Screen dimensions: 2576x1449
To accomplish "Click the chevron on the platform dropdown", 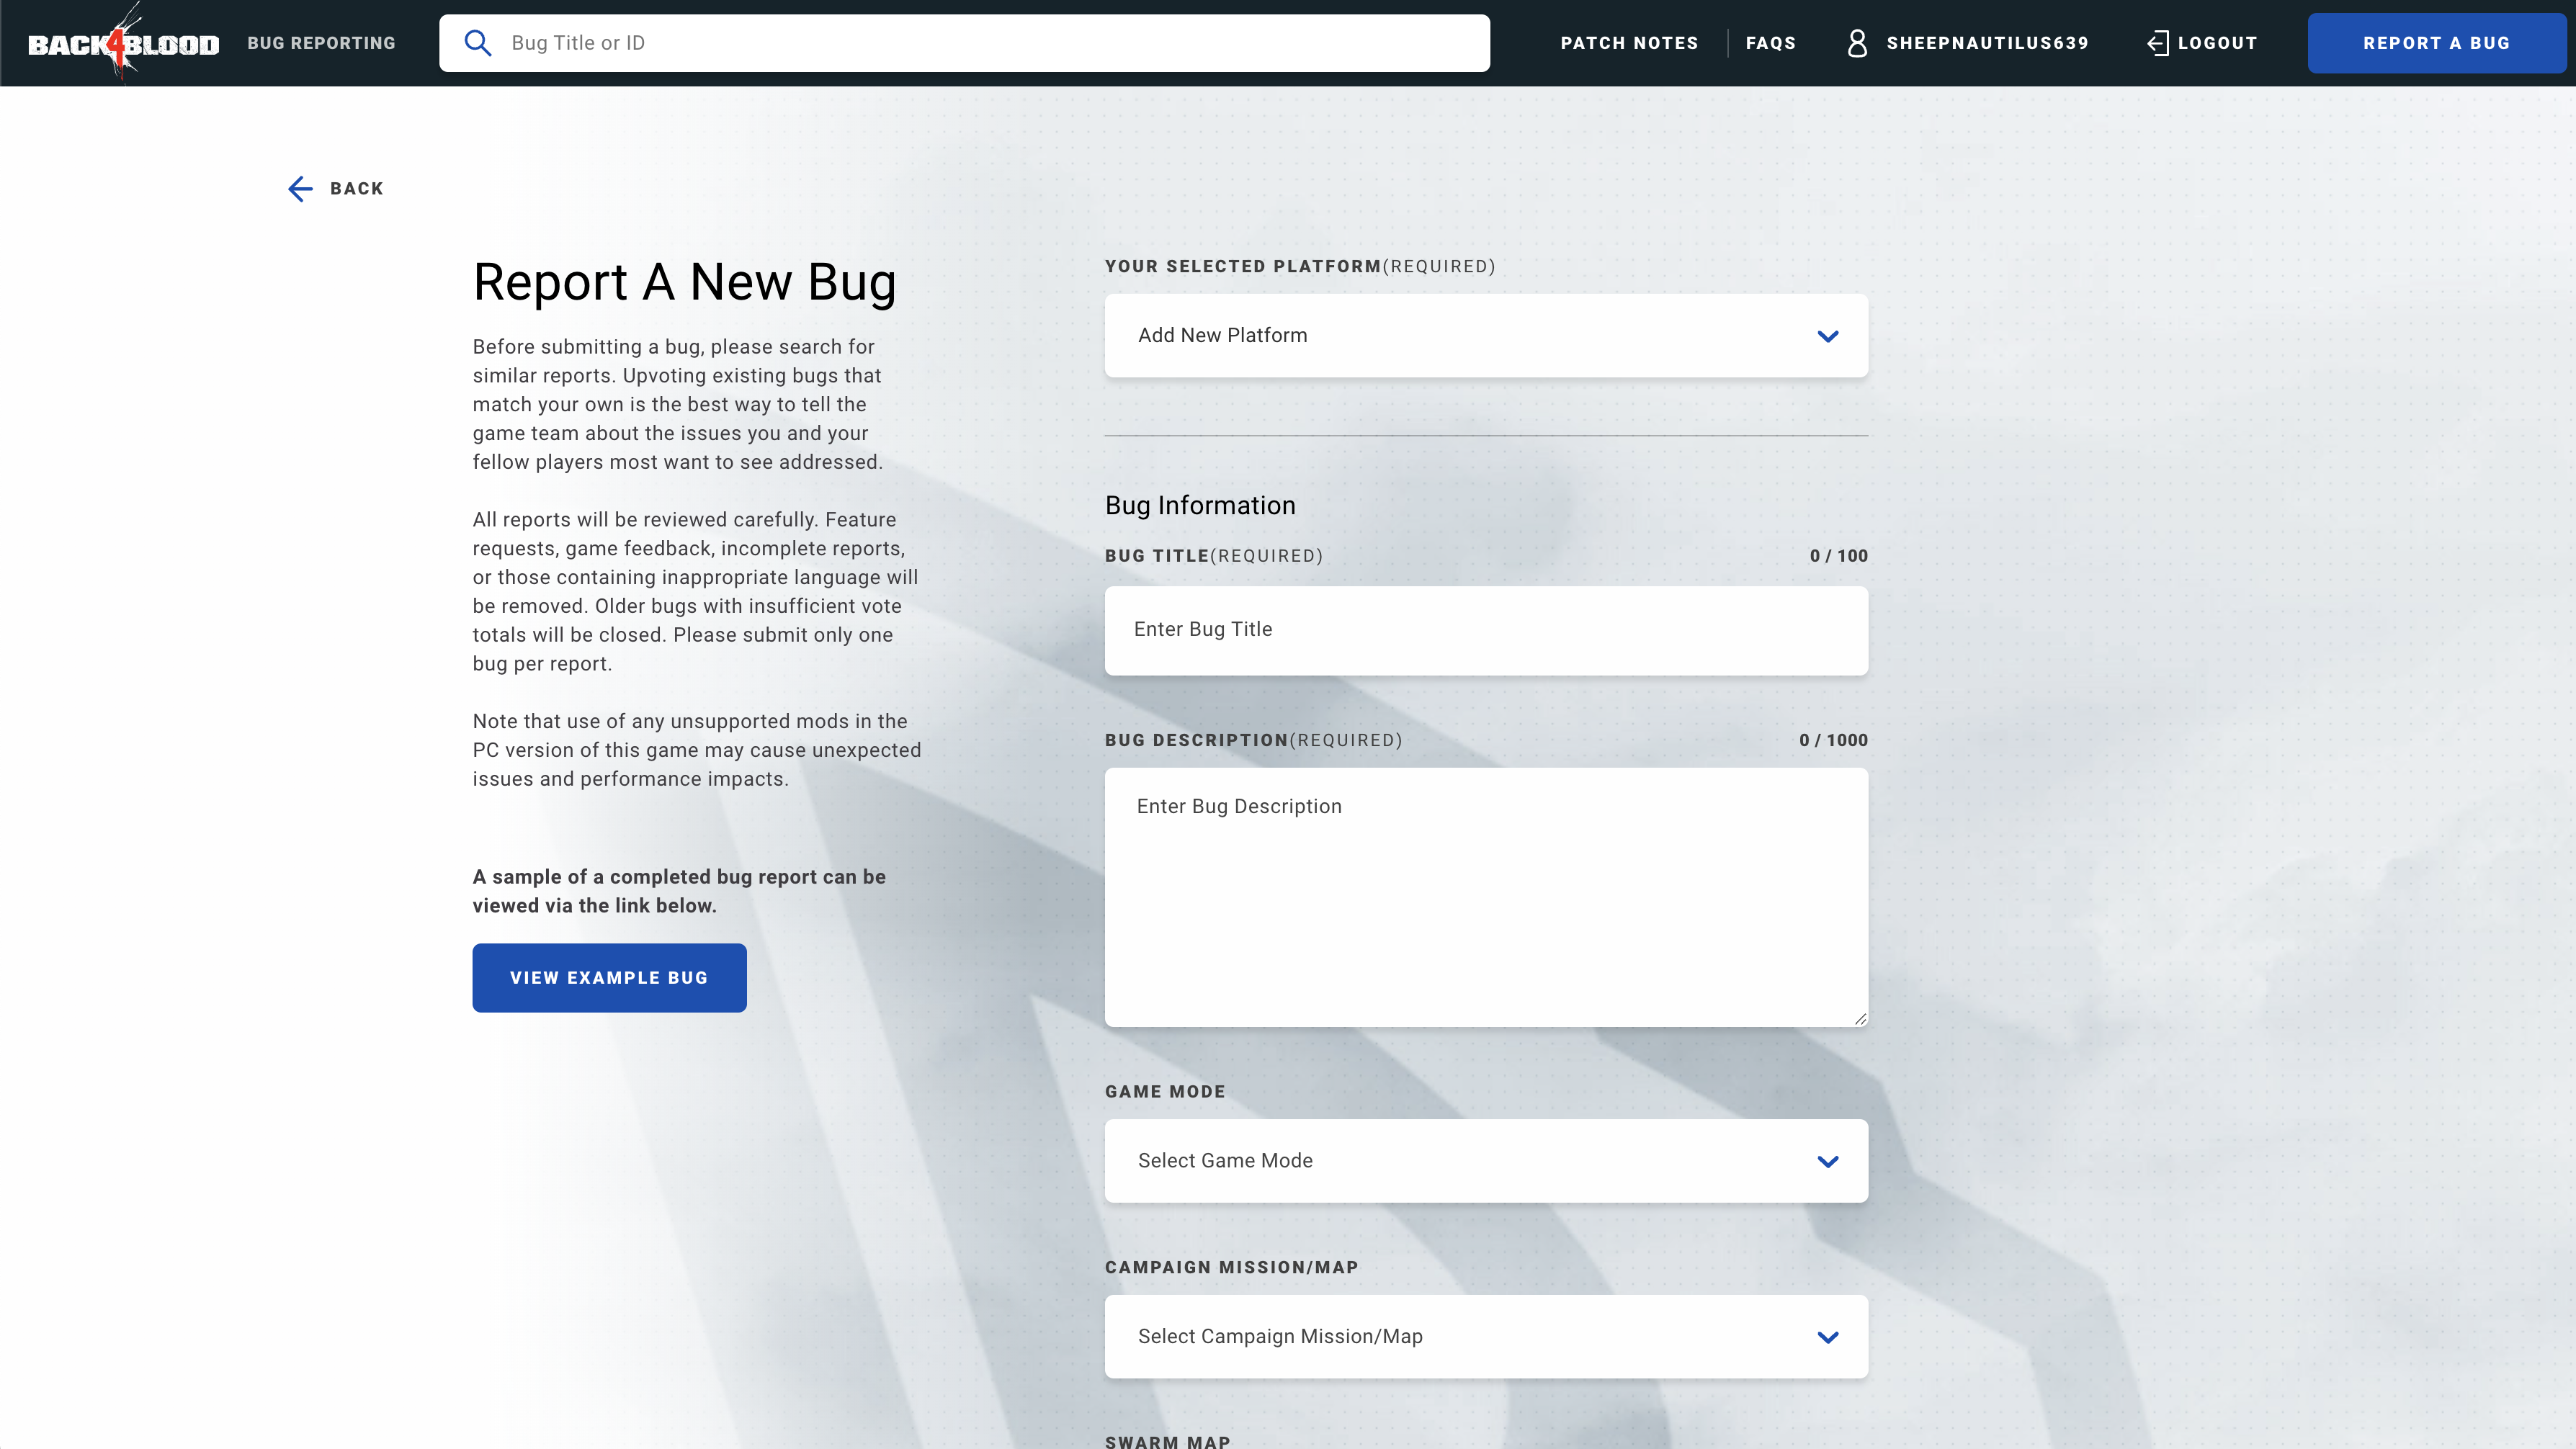I will (1828, 337).
